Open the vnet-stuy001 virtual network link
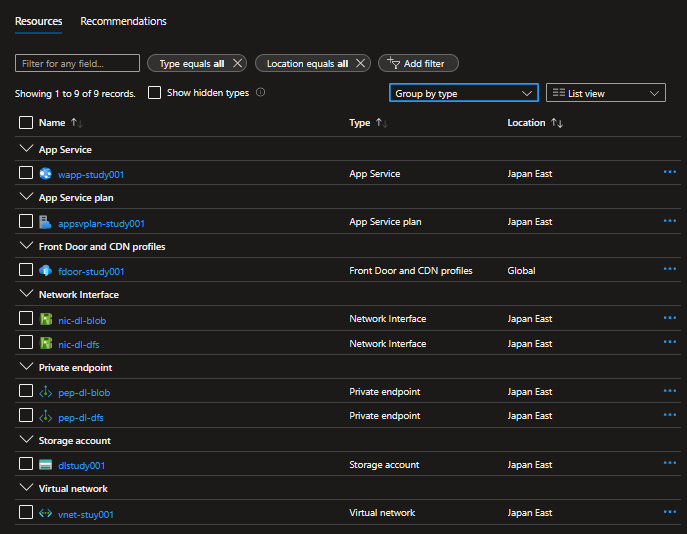 click(x=86, y=514)
